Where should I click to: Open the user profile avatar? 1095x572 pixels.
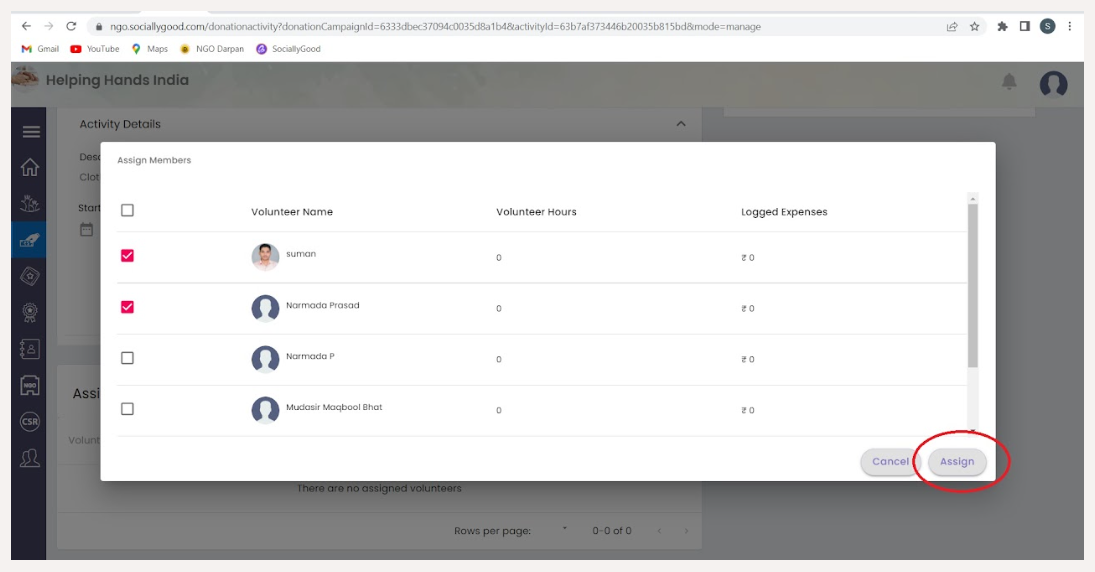pos(1053,84)
